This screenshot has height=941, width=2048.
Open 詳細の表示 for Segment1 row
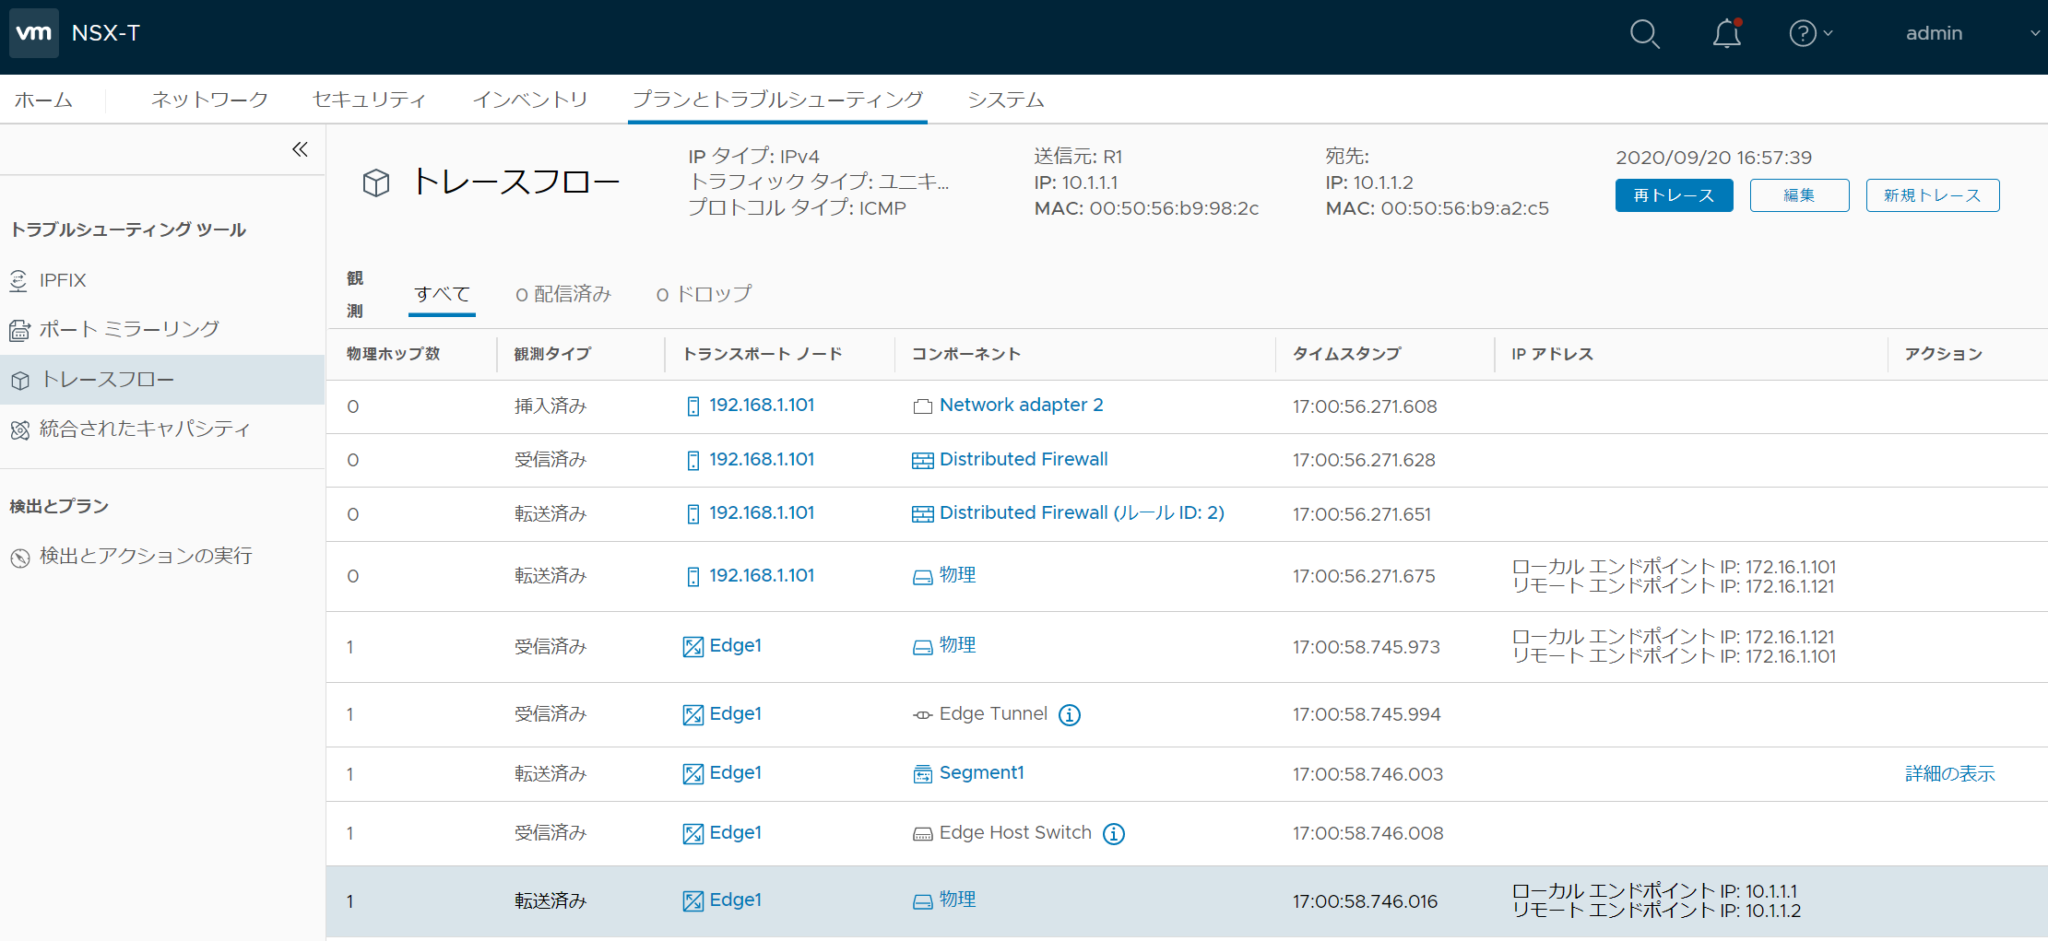click(x=1948, y=773)
